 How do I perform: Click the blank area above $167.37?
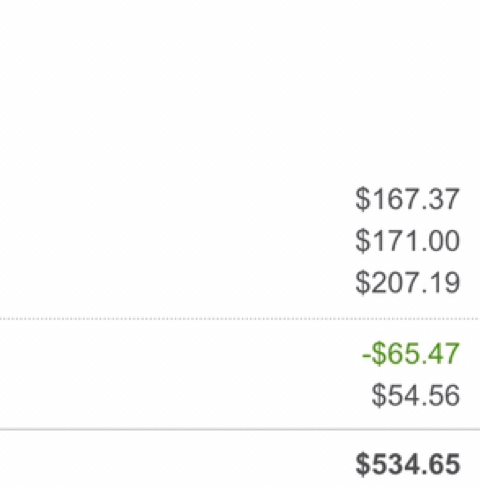click(x=240, y=90)
